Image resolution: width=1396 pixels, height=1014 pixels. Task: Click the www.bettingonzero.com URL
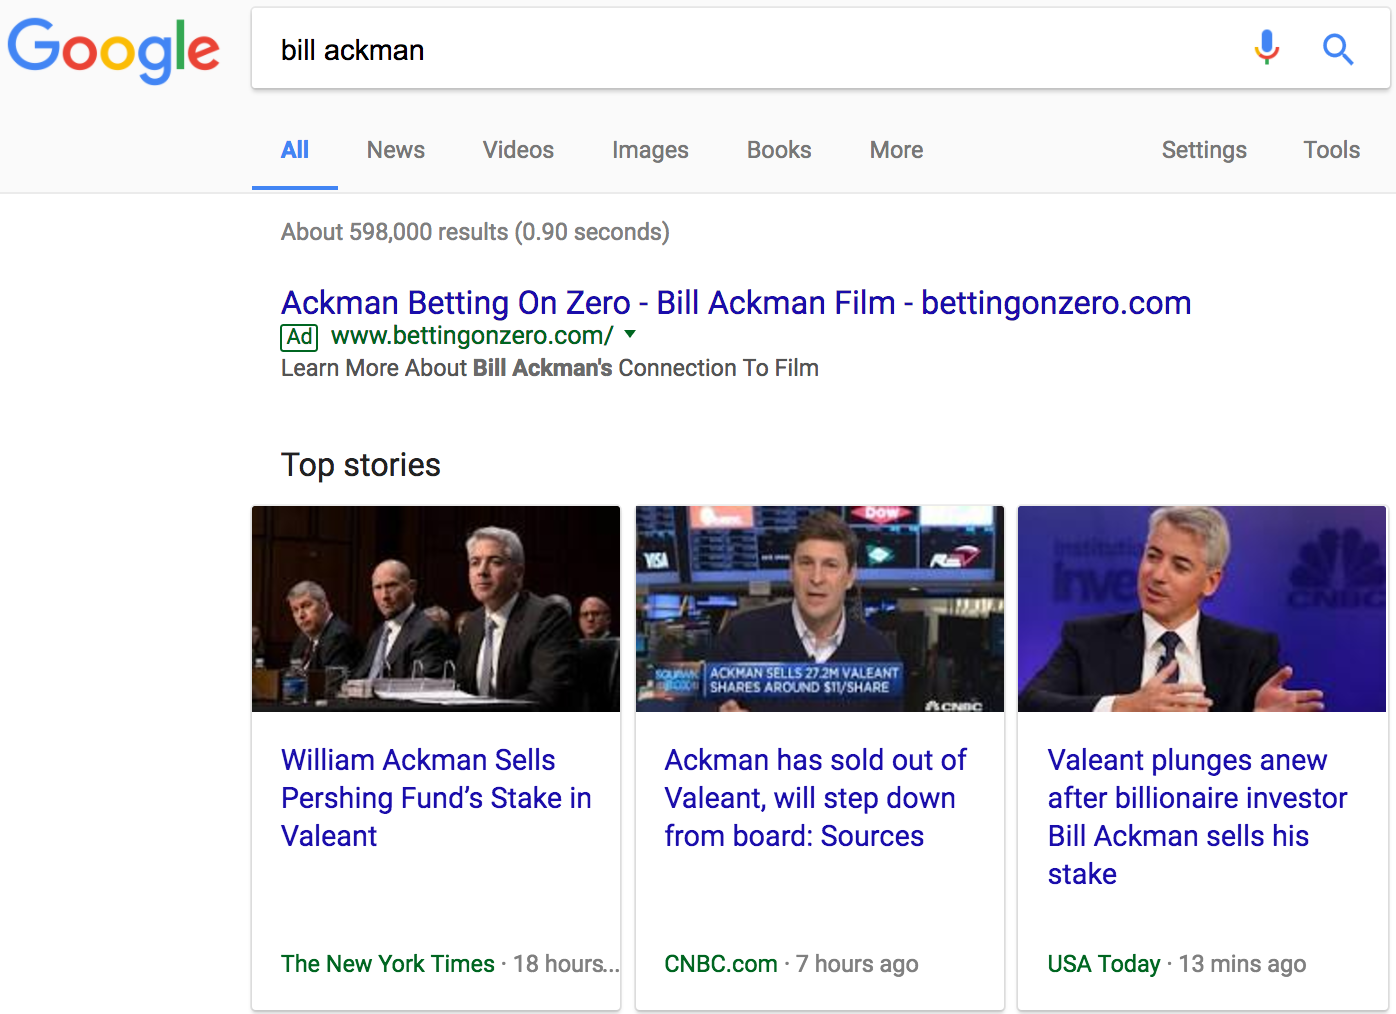click(x=472, y=336)
